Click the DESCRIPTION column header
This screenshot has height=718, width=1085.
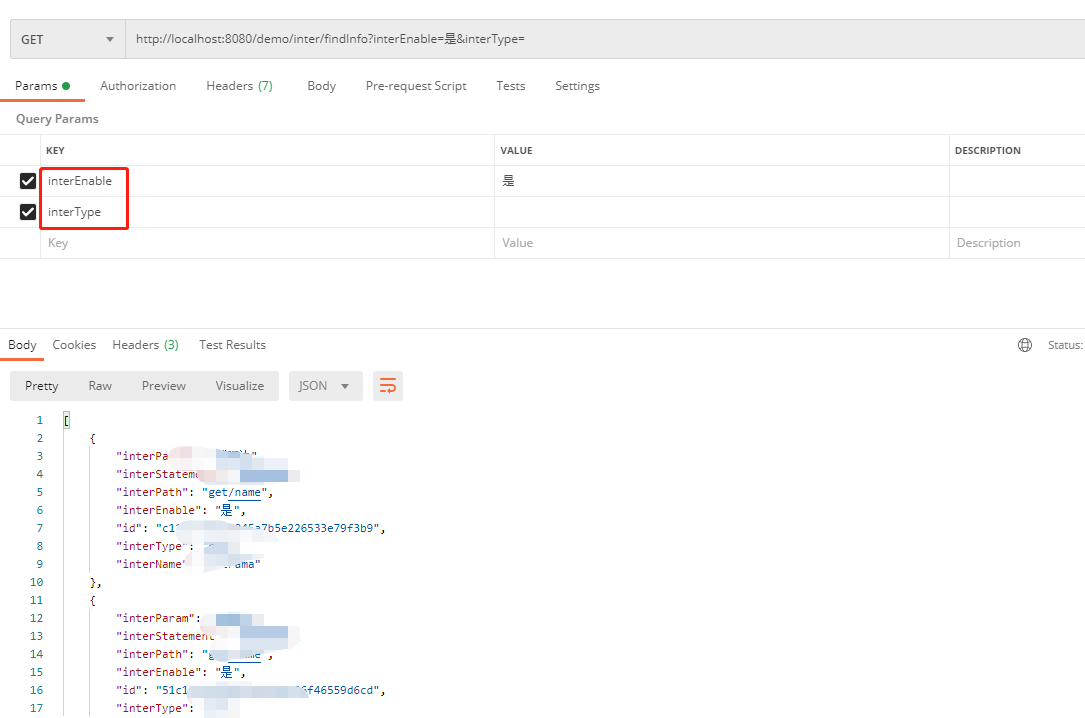tap(987, 151)
